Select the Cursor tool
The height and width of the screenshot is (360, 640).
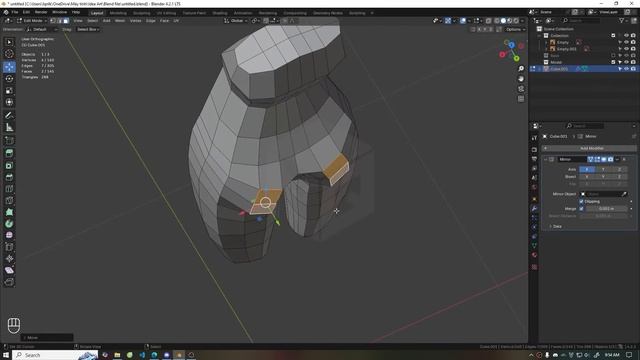(9, 54)
